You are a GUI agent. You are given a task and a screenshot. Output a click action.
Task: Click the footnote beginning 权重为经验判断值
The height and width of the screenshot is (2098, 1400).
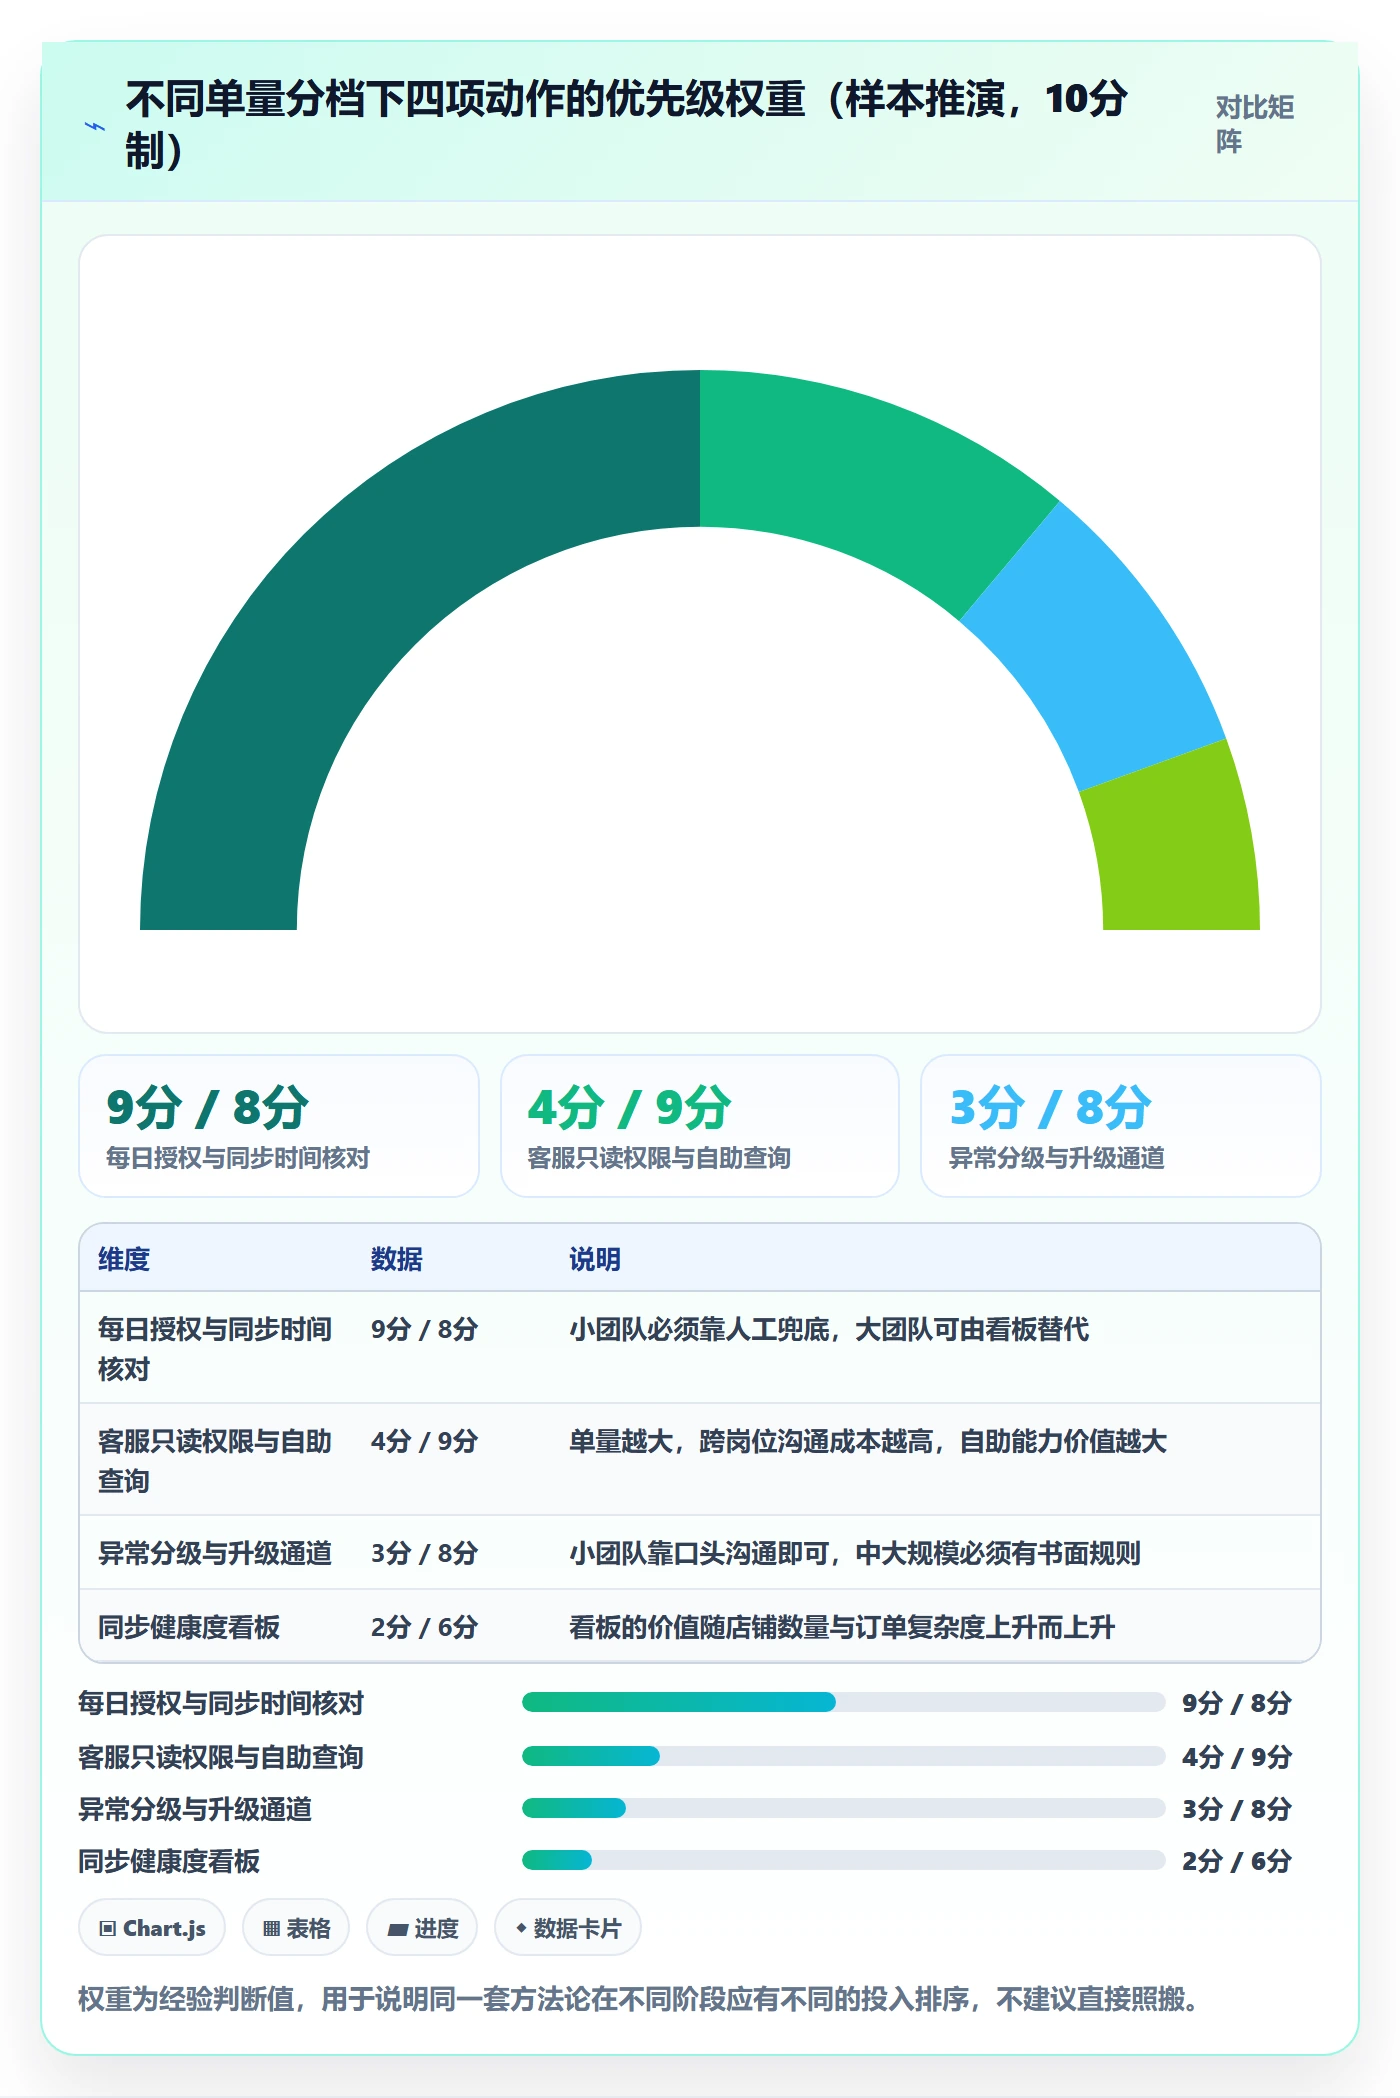(x=638, y=1999)
